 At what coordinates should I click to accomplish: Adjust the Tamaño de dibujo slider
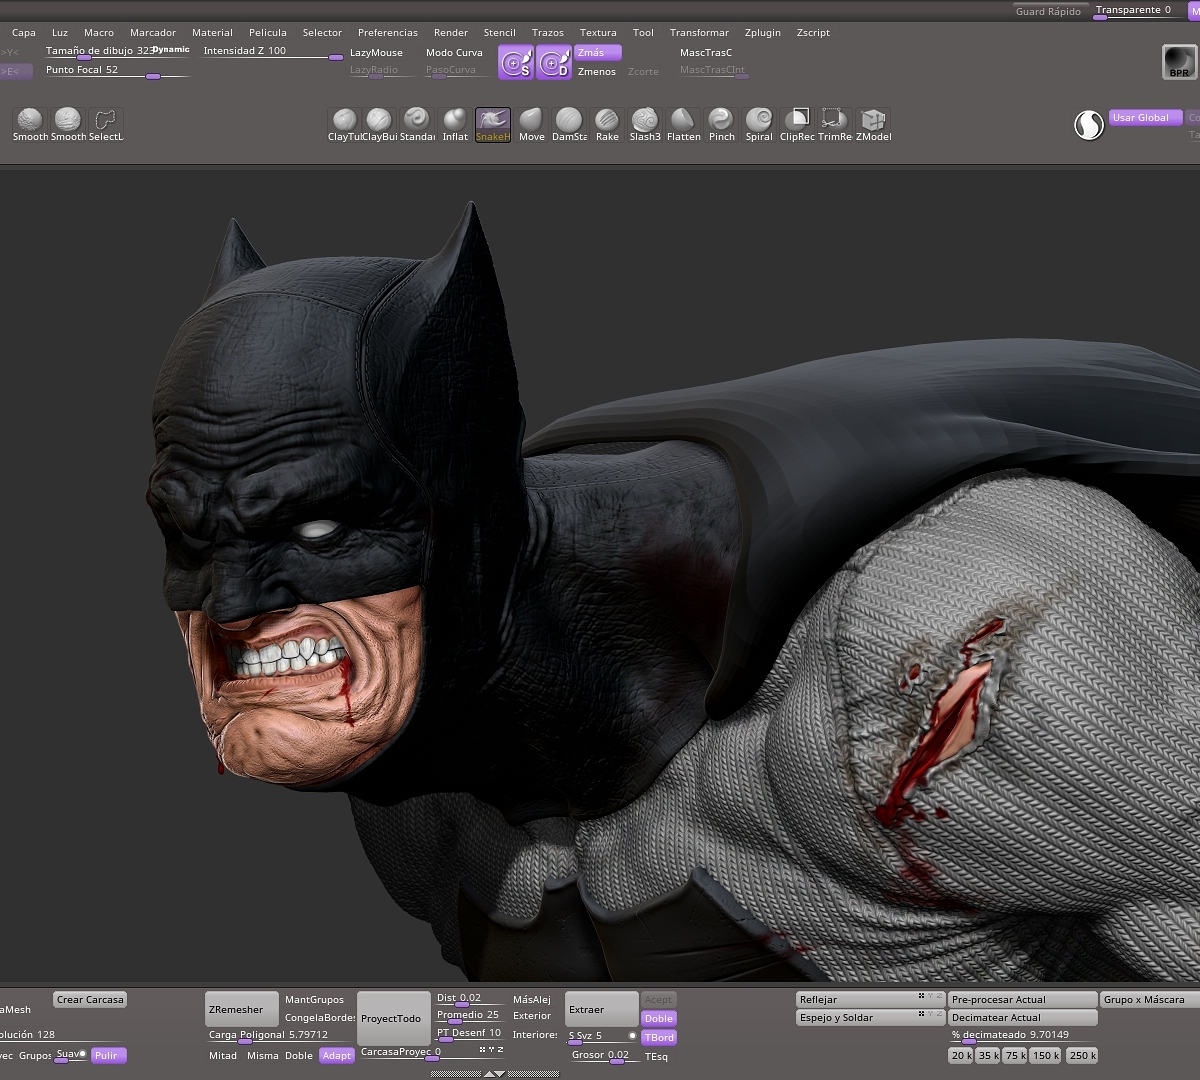[116, 52]
